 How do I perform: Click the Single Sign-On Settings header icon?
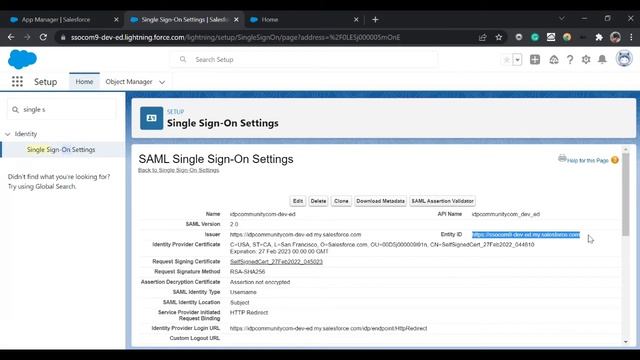click(151, 118)
